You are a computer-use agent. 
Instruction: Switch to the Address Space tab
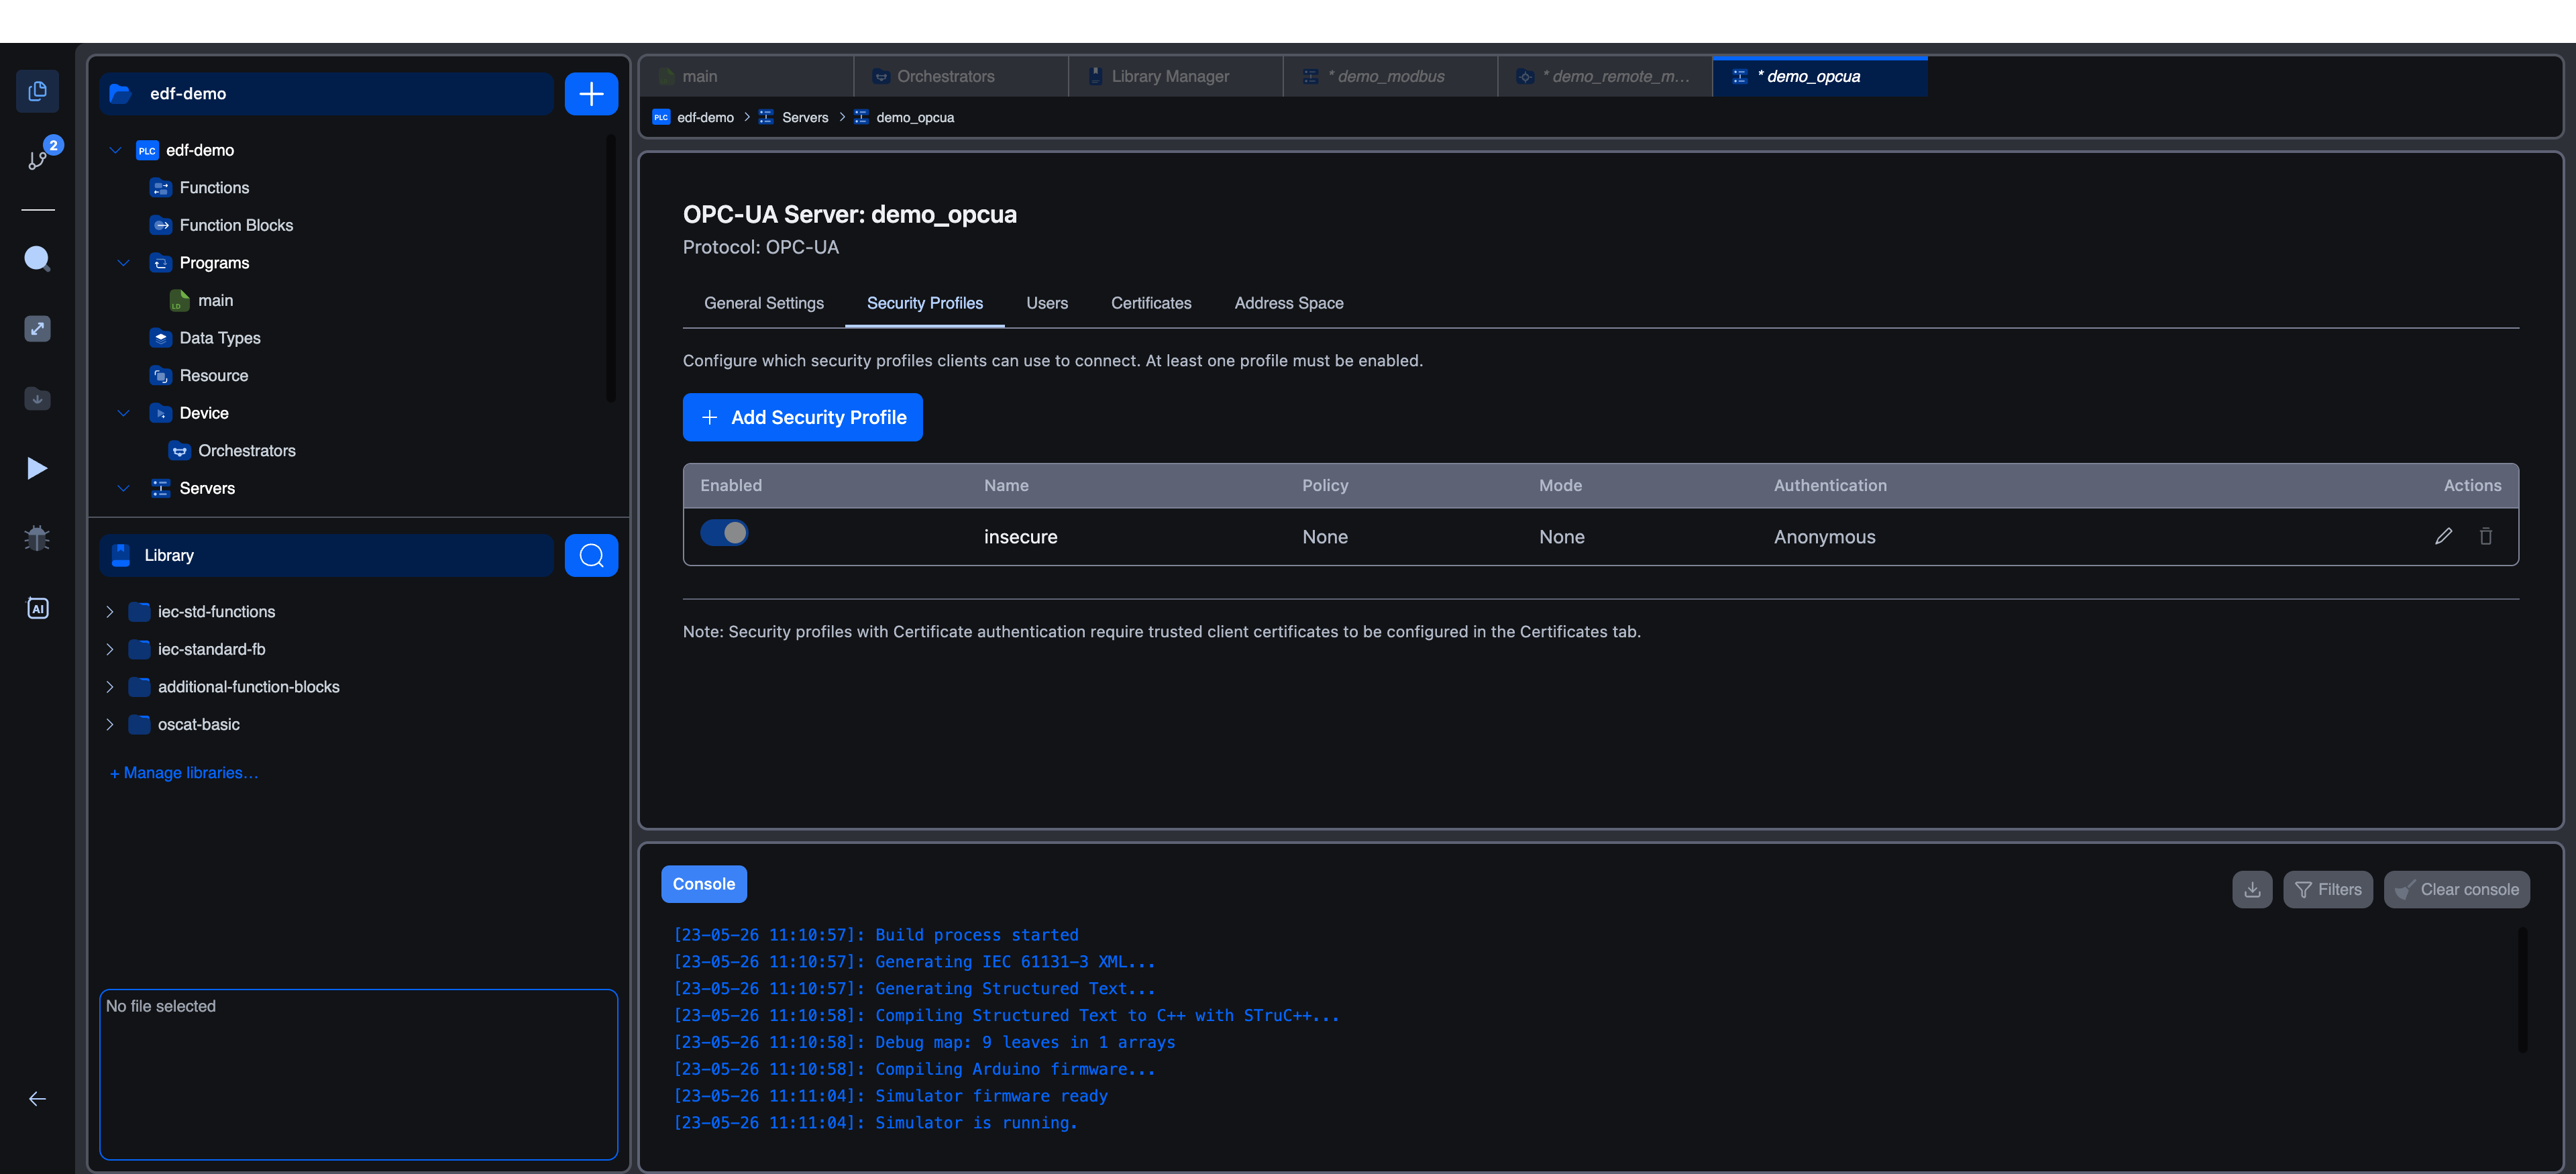pos(1289,303)
